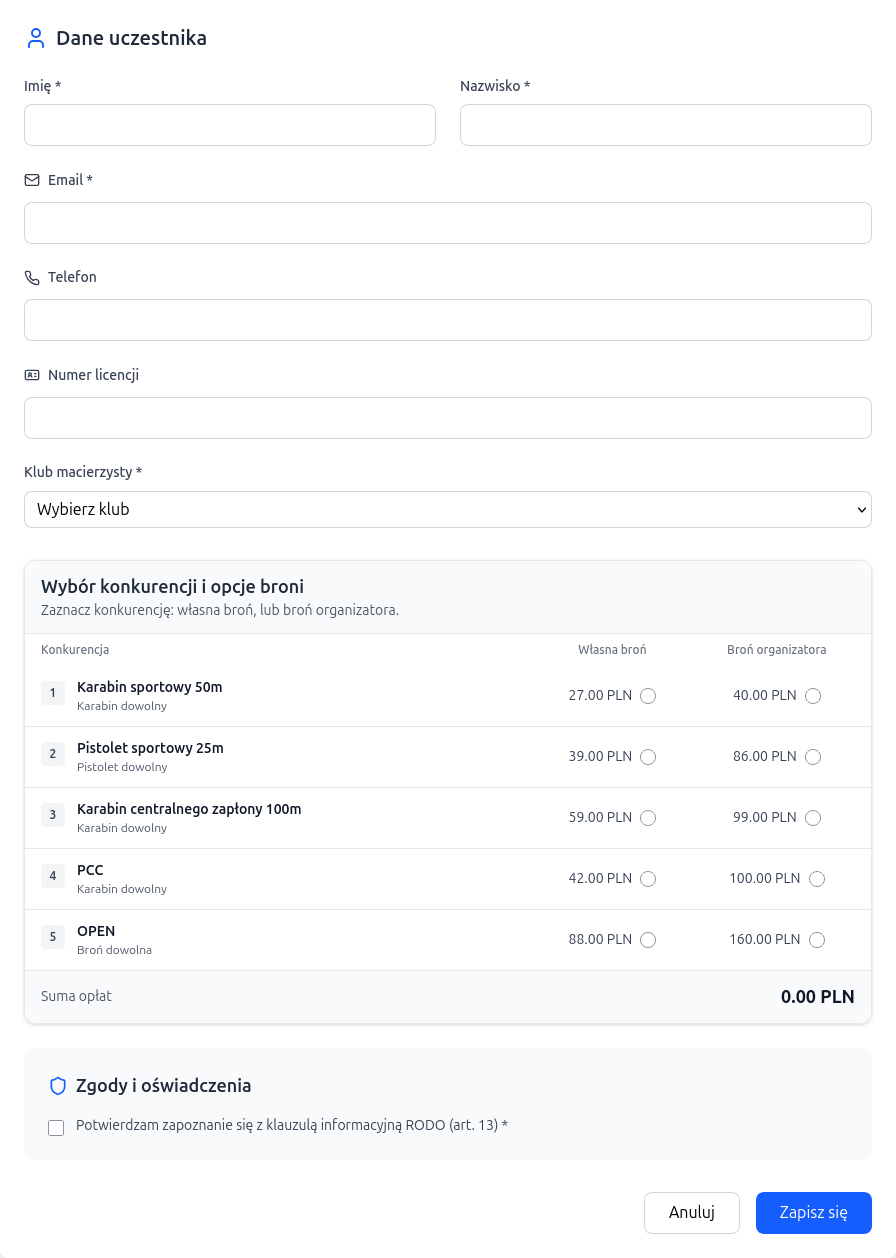Viewport: 896px width, 1258px height.
Task: Check the RODO information clause confirmation box
Action: (56, 1128)
